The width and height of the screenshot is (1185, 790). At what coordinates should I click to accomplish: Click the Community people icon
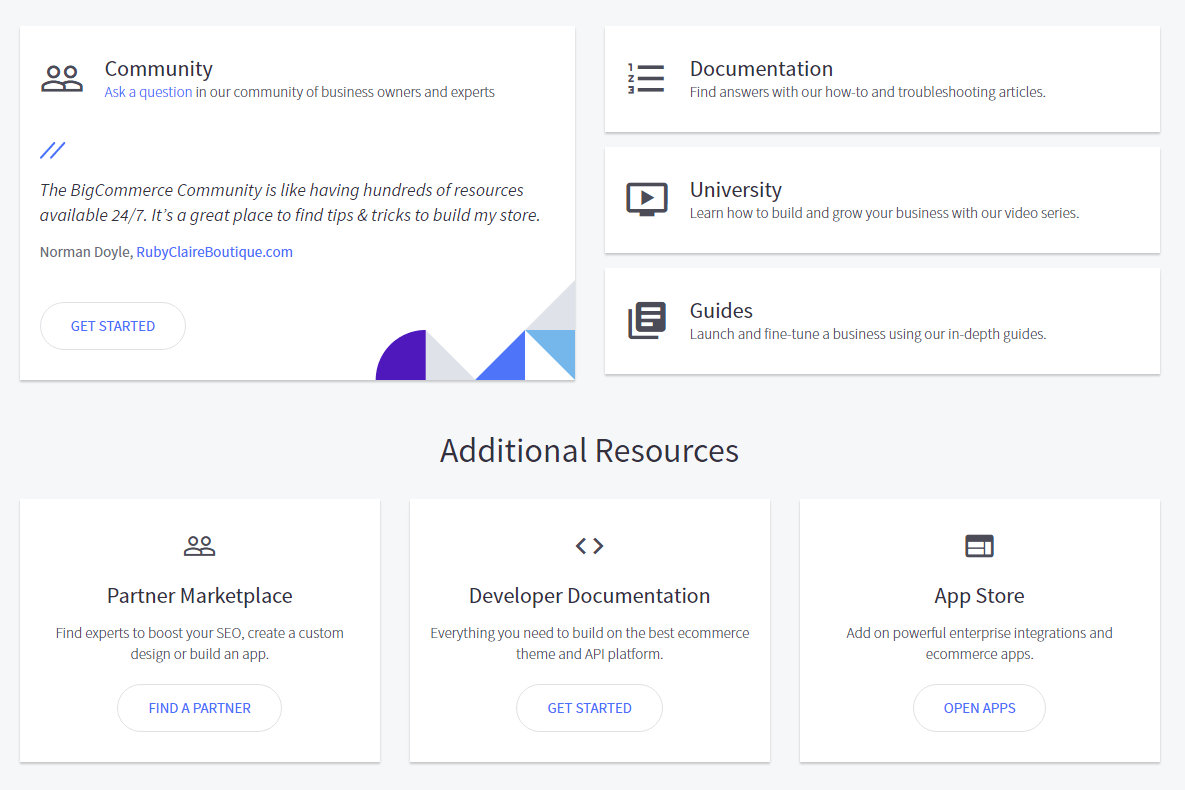coord(62,79)
